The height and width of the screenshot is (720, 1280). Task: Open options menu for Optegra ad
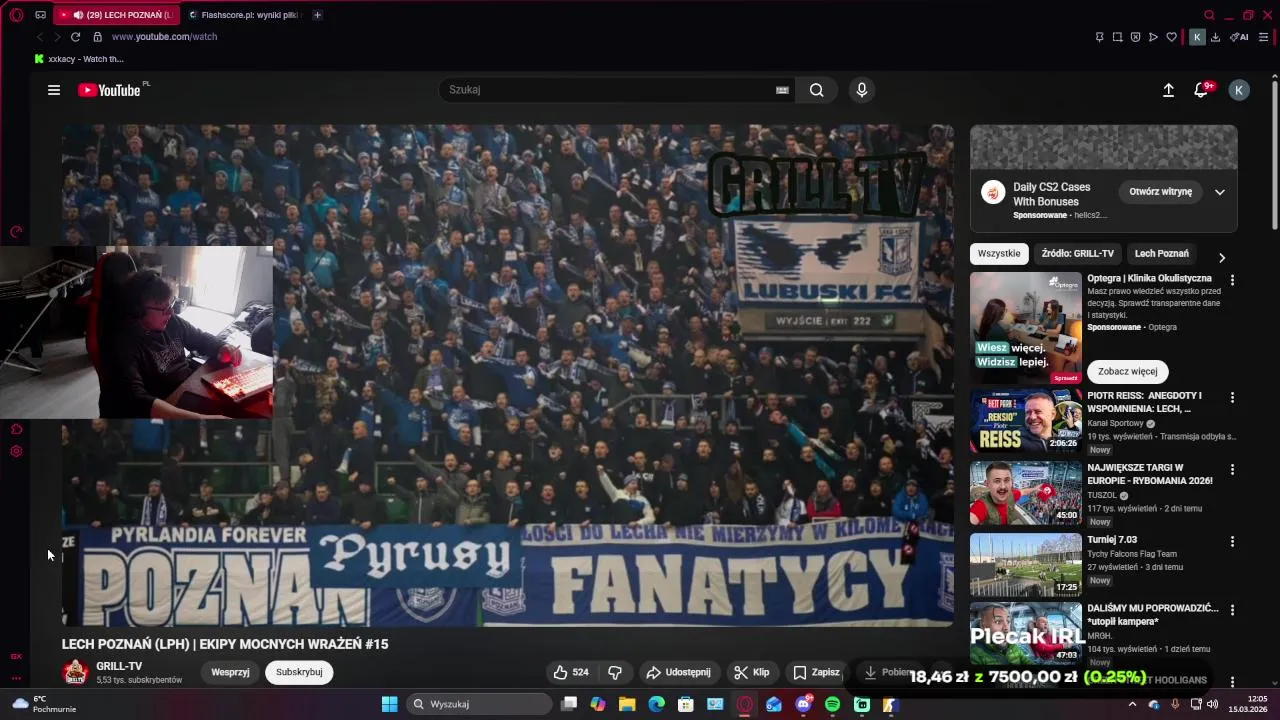pyautogui.click(x=1232, y=281)
